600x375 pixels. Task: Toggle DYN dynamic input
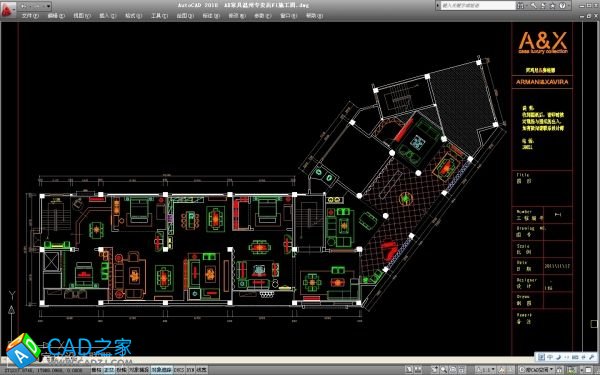coord(191,370)
